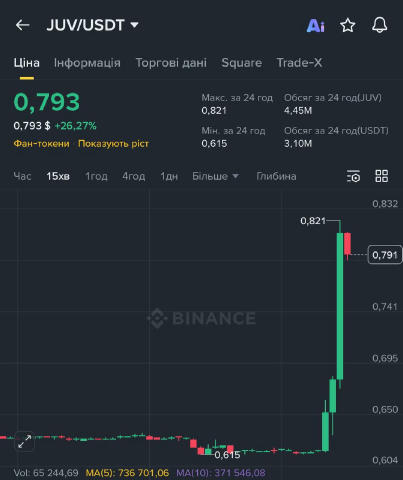Open the Фан-токени tag link

coord(41,144)
